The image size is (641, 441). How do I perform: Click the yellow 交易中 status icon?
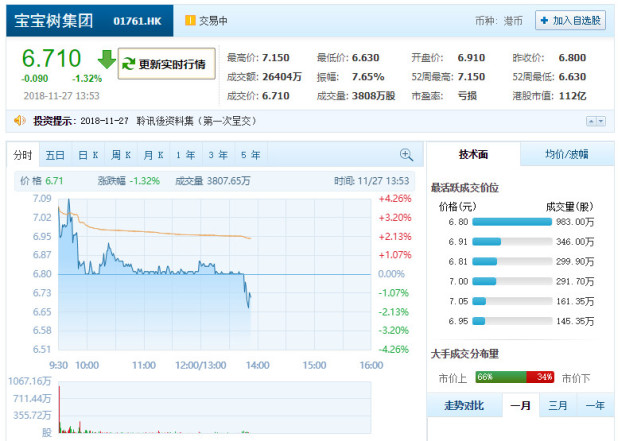click(x=190, y=20)
